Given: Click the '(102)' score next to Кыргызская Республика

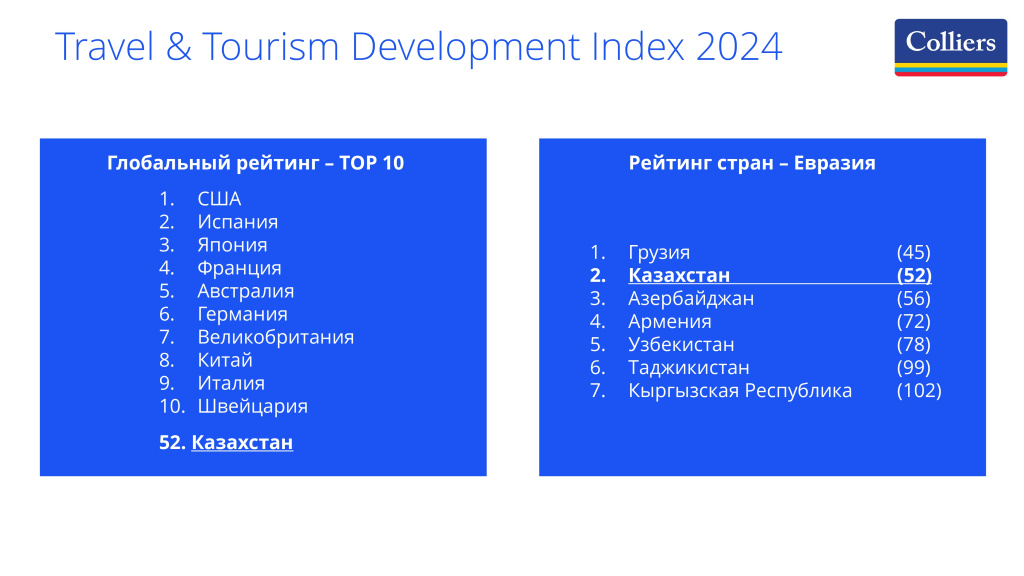Looking at the screenshot, I should tap(921, 390).
